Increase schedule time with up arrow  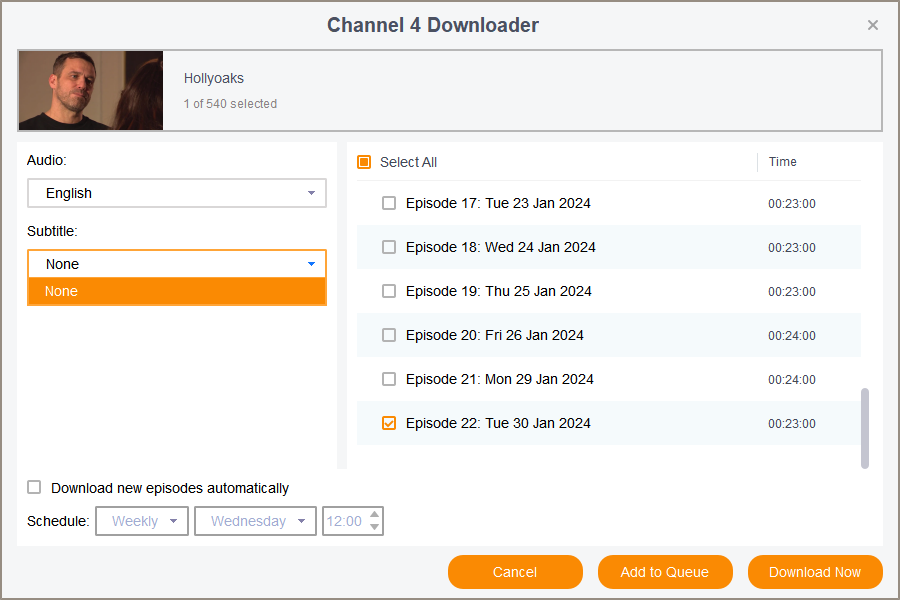coord(375,515)
